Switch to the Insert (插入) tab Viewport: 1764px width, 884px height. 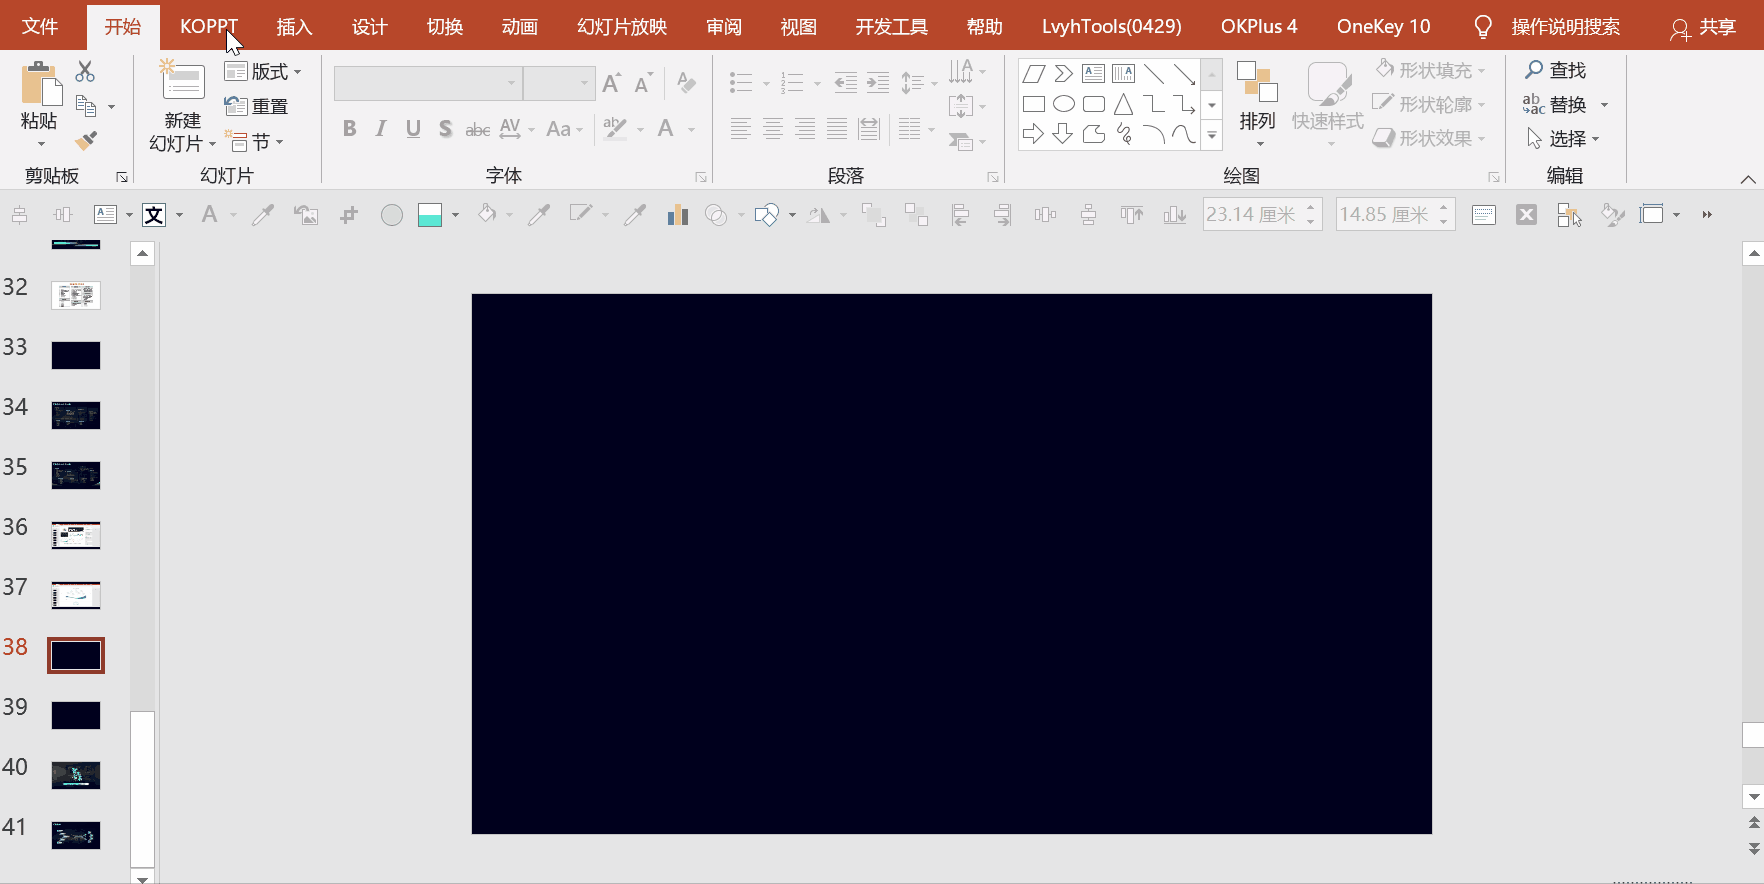coord(294,27)
